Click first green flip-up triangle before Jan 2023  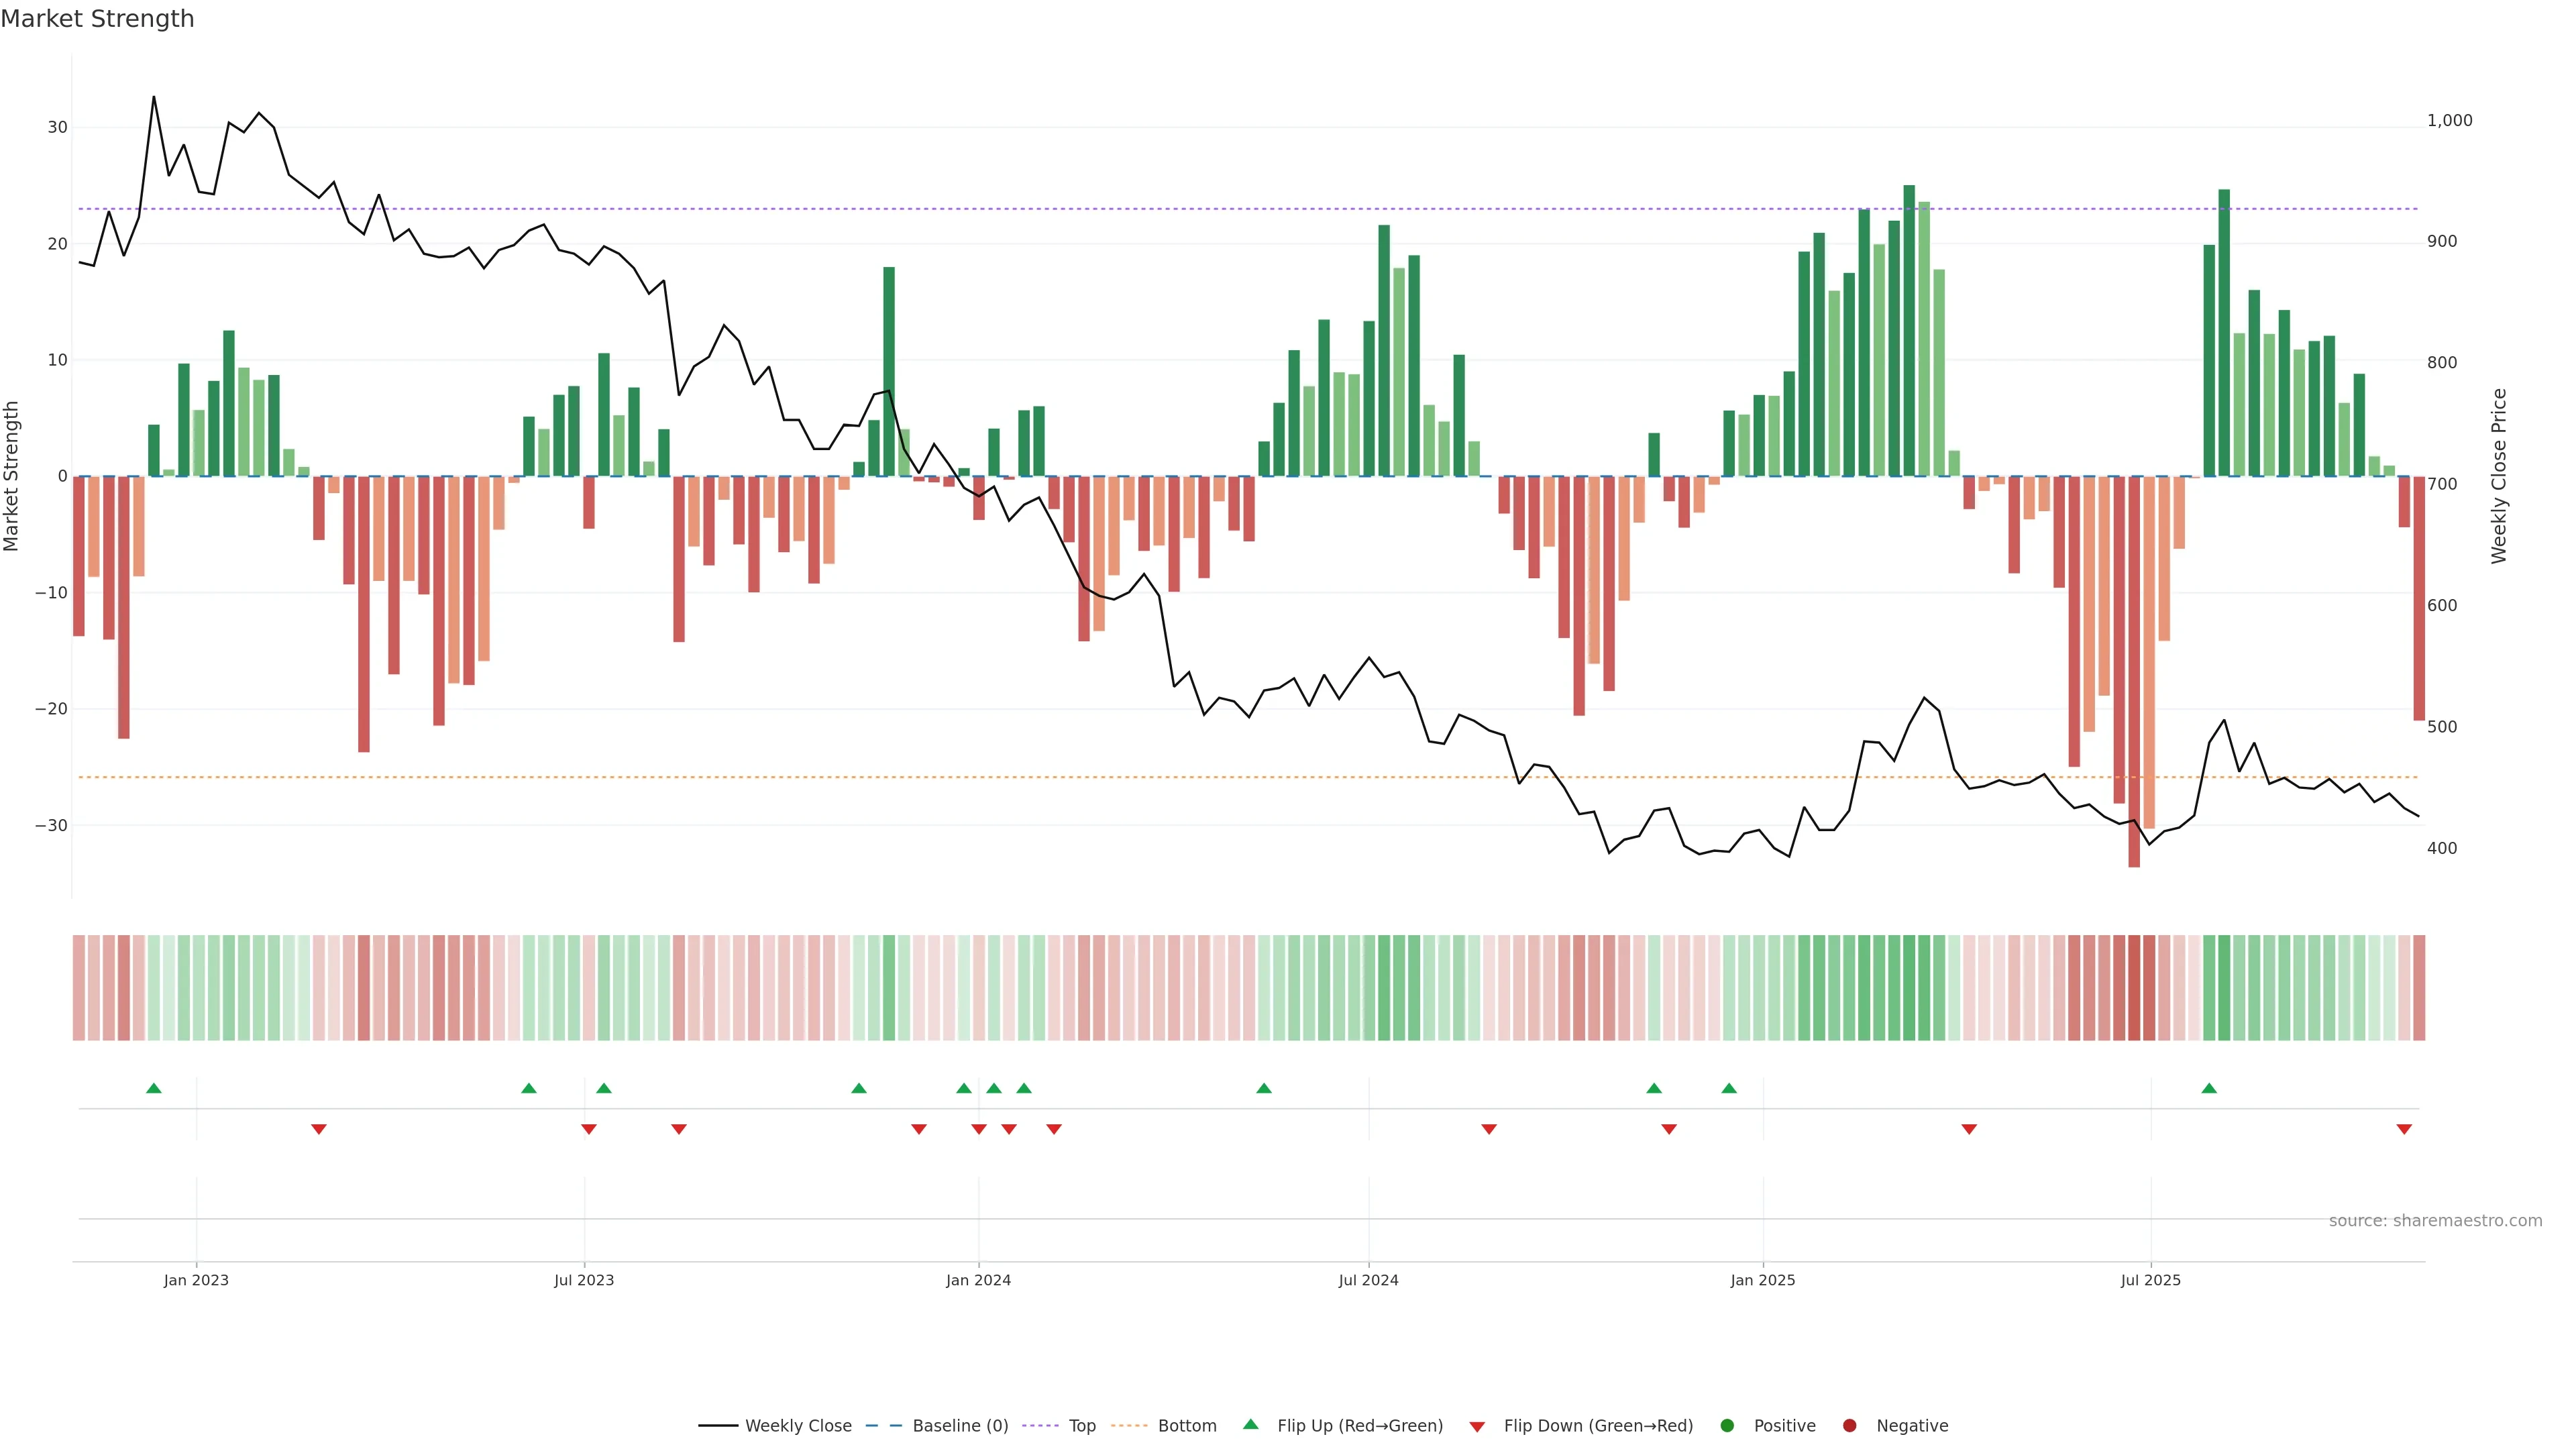[x=153, y=1088]
